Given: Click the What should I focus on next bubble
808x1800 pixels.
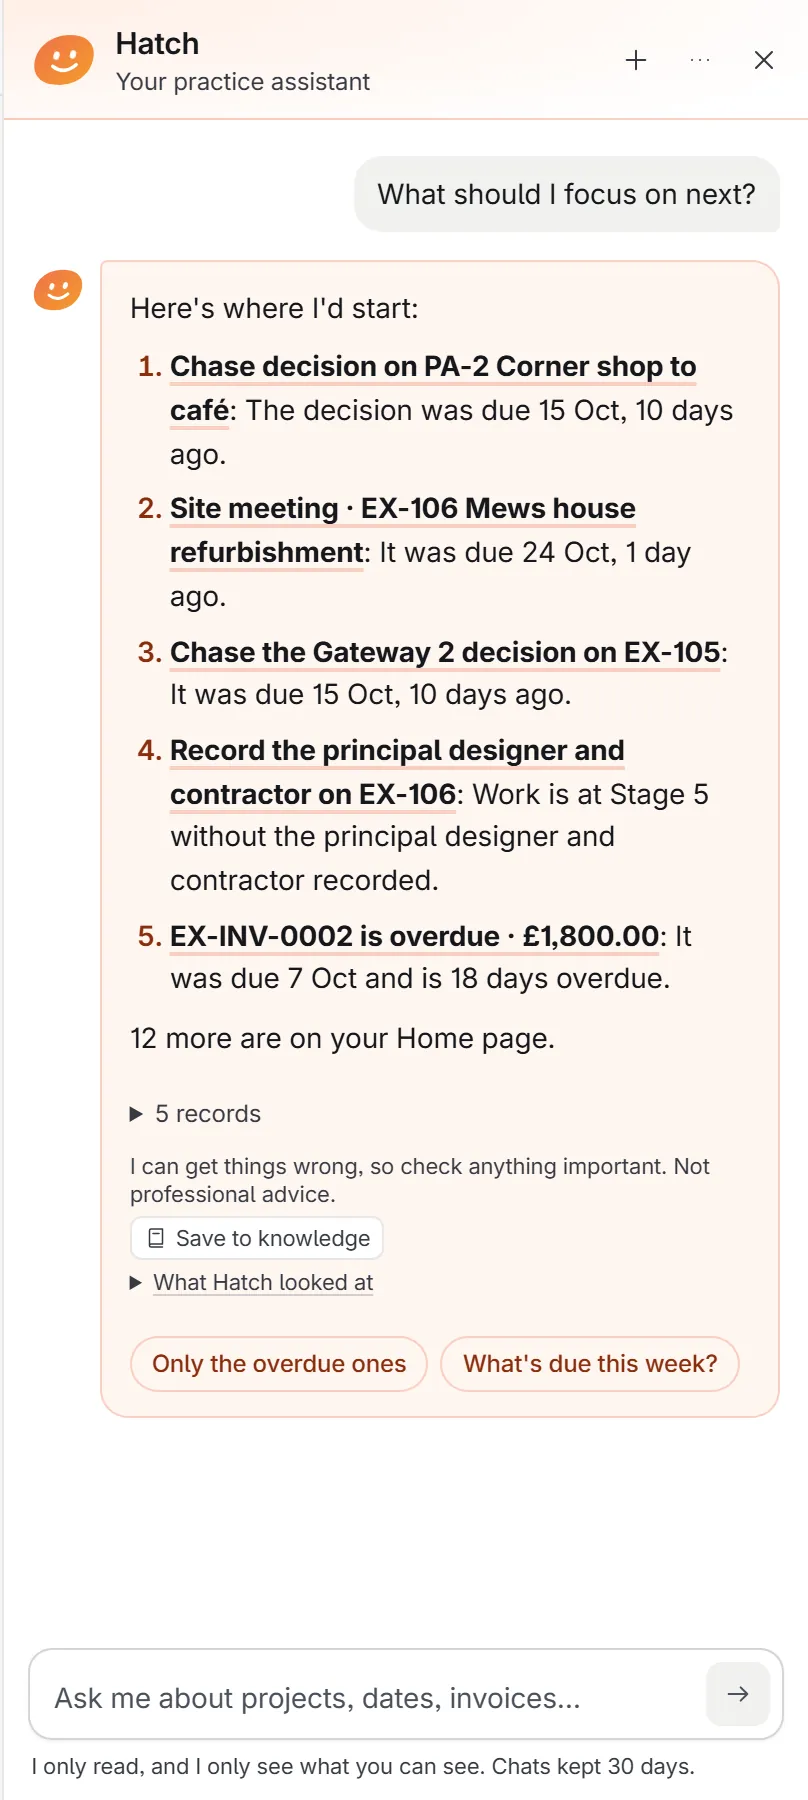Looking at the screenshot, I should pyautogui.click(x=567, y=194).
